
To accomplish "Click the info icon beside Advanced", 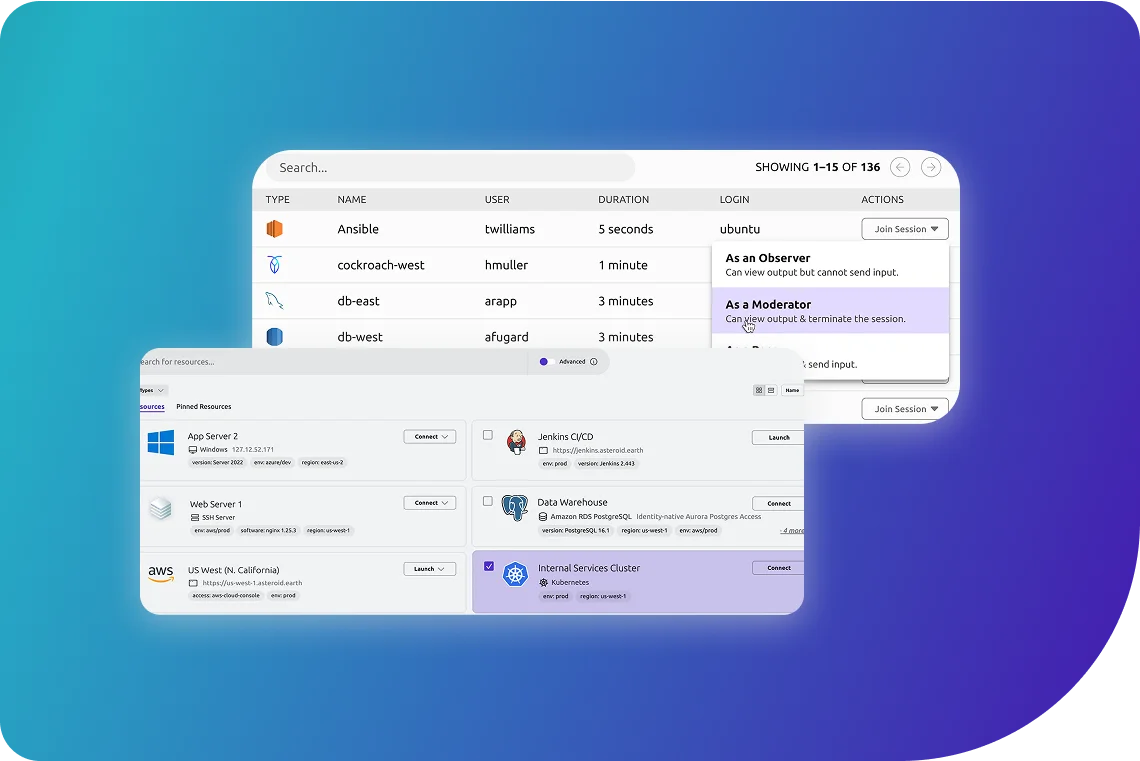I will point(594,362).
